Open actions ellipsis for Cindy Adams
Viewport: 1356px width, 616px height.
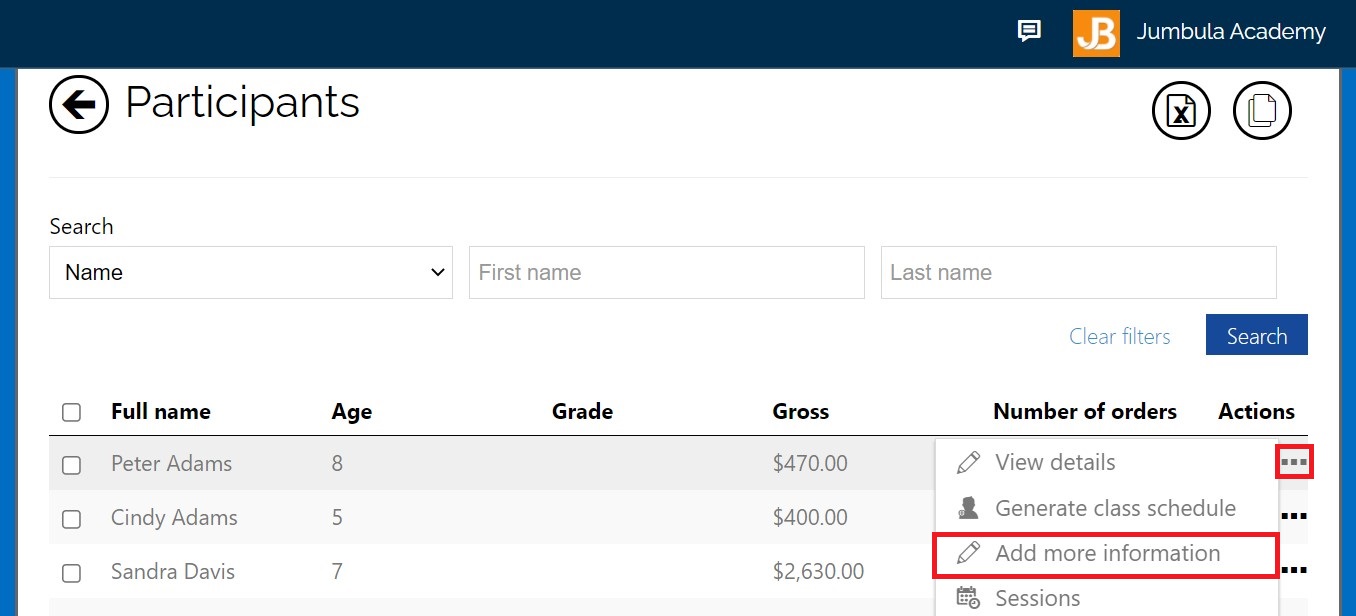[x=1294, y=516]
